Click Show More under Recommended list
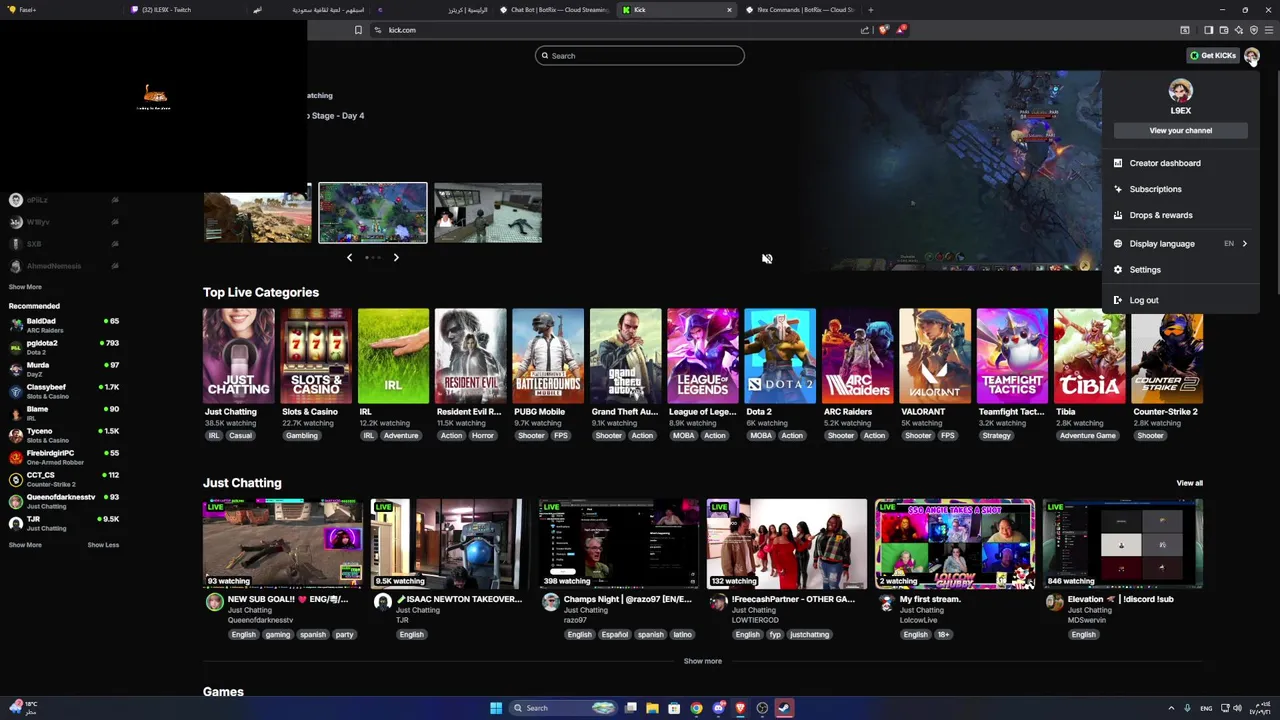The height and width of the screenshot is (720, 1280). tap(25, 545)
